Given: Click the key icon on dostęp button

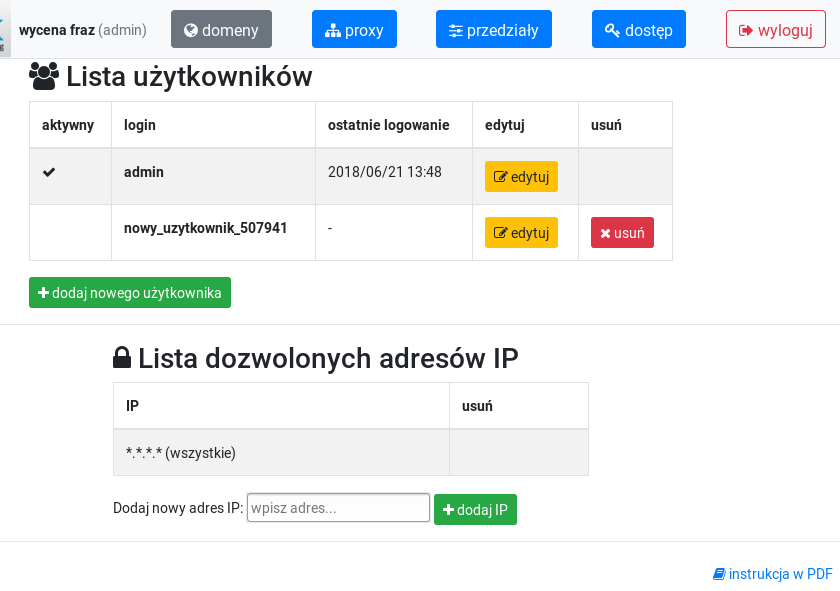Looking at the screenshot, I should click(x=613, y=30).
